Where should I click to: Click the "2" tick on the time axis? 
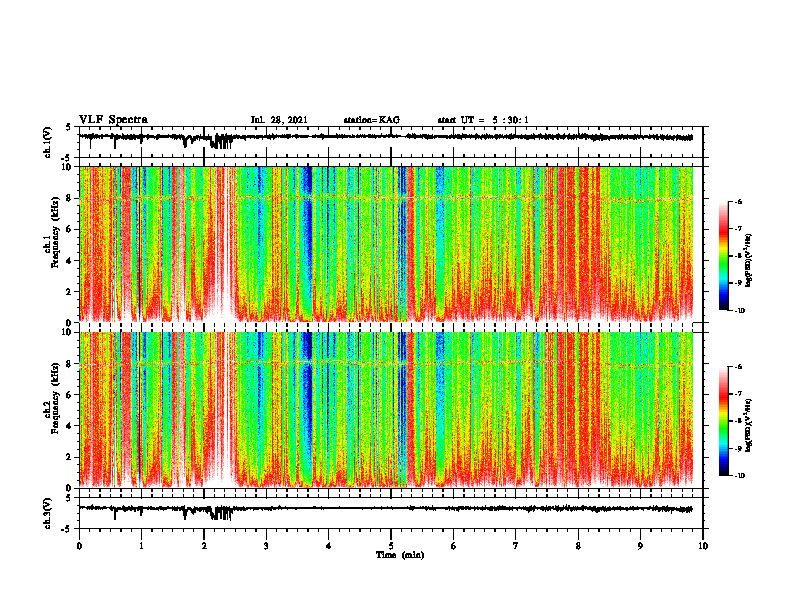(x=204, y=546)
